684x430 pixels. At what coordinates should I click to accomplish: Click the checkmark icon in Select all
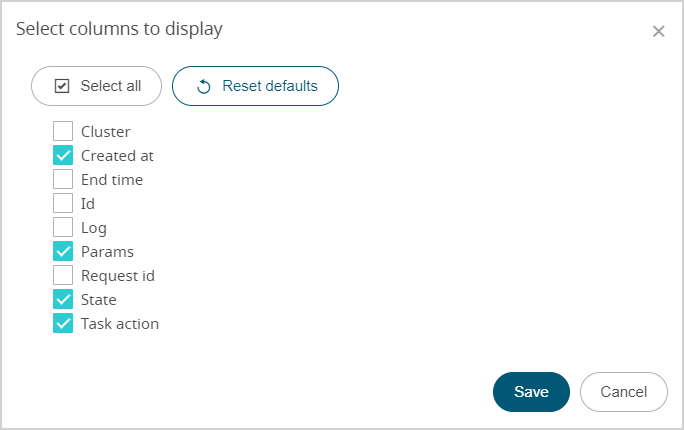[x=62, y=86]
